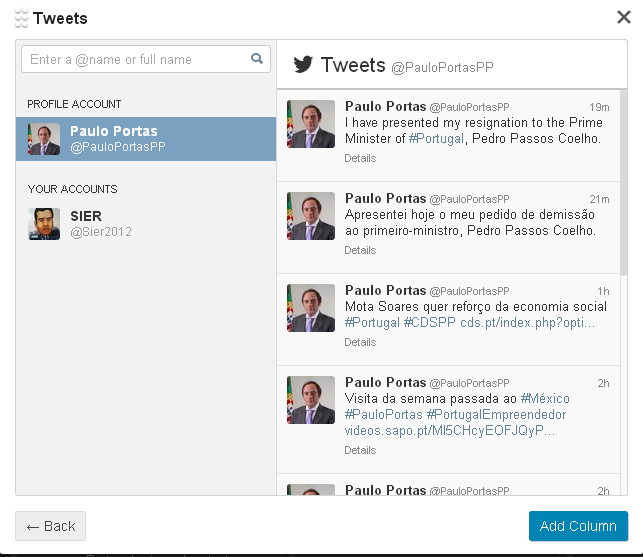Open Details under the Apresentei hoje tweet
This screenshot has width=643, height=557.
point(360,250)
